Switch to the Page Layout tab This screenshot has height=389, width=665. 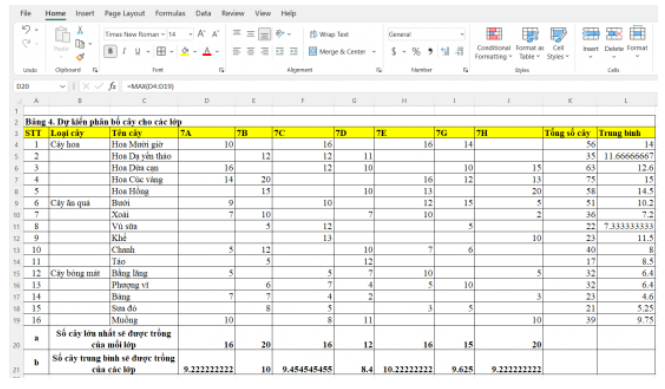[125, 13]
